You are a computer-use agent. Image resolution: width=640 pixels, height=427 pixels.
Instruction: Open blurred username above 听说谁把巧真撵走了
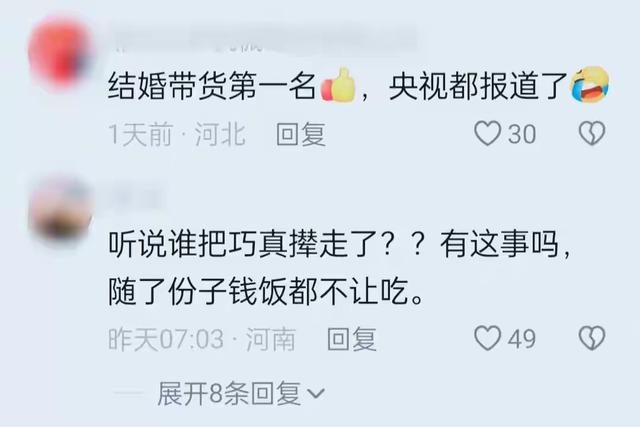pos(137,198)
